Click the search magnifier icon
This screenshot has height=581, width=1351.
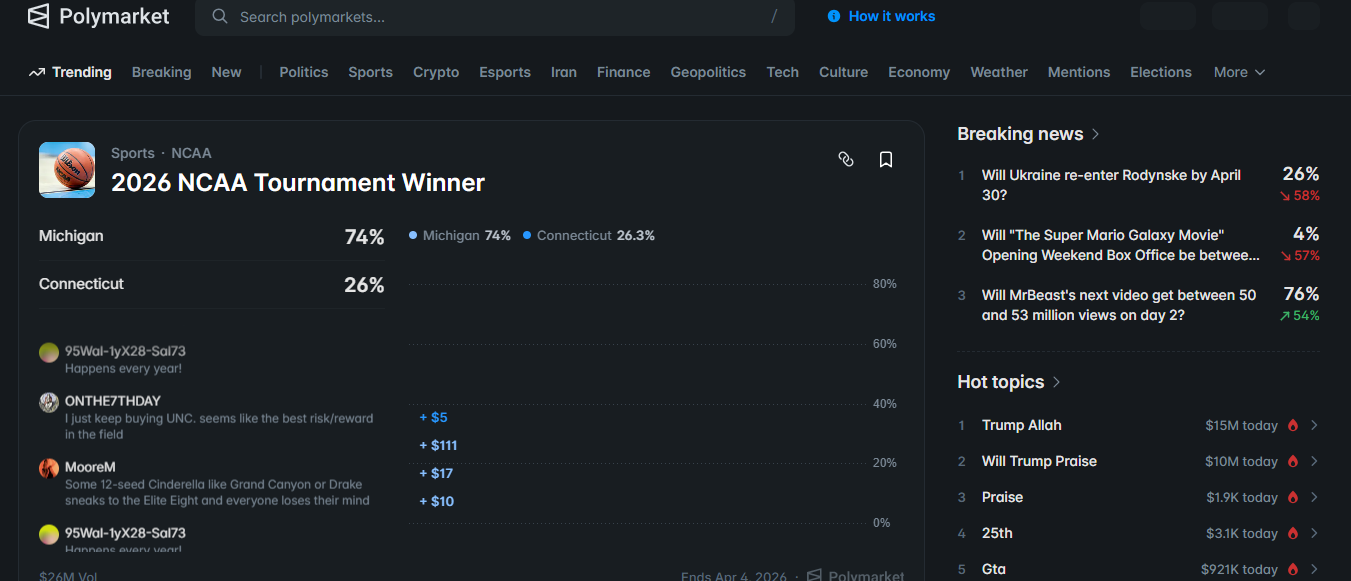[x=219, y=17]
